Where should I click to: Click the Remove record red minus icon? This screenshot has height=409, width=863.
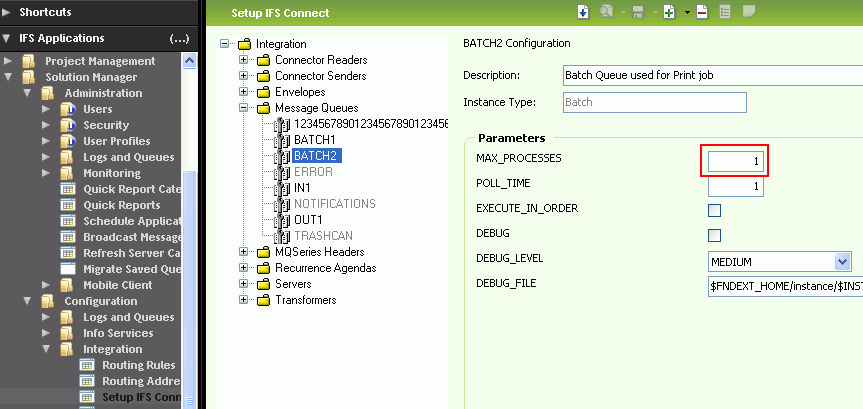(x=702, y=12)
